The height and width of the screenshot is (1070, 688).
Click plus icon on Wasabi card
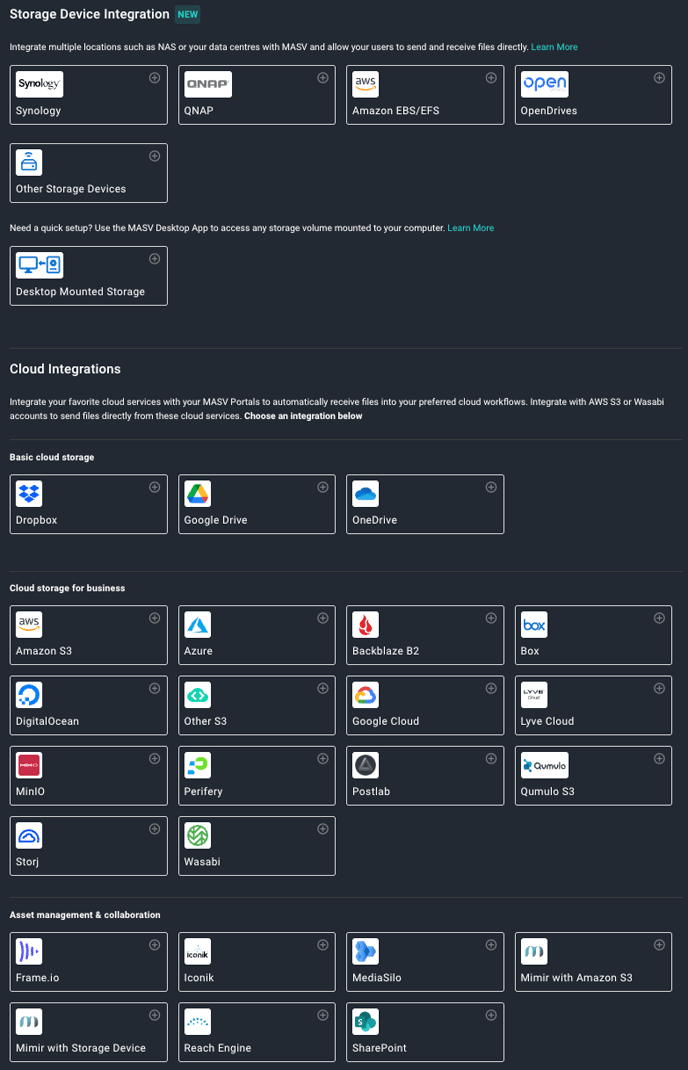[x=323, y=828]
